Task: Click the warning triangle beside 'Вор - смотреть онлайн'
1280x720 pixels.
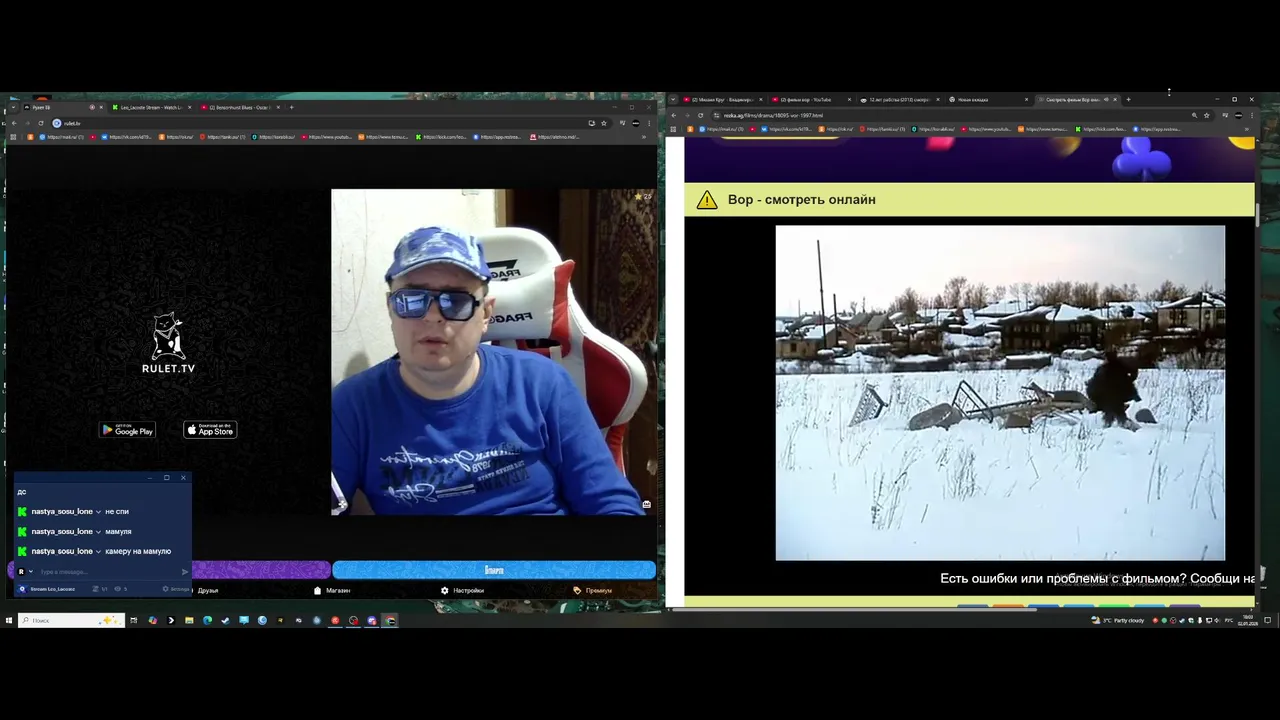Action: coord(707,200)
